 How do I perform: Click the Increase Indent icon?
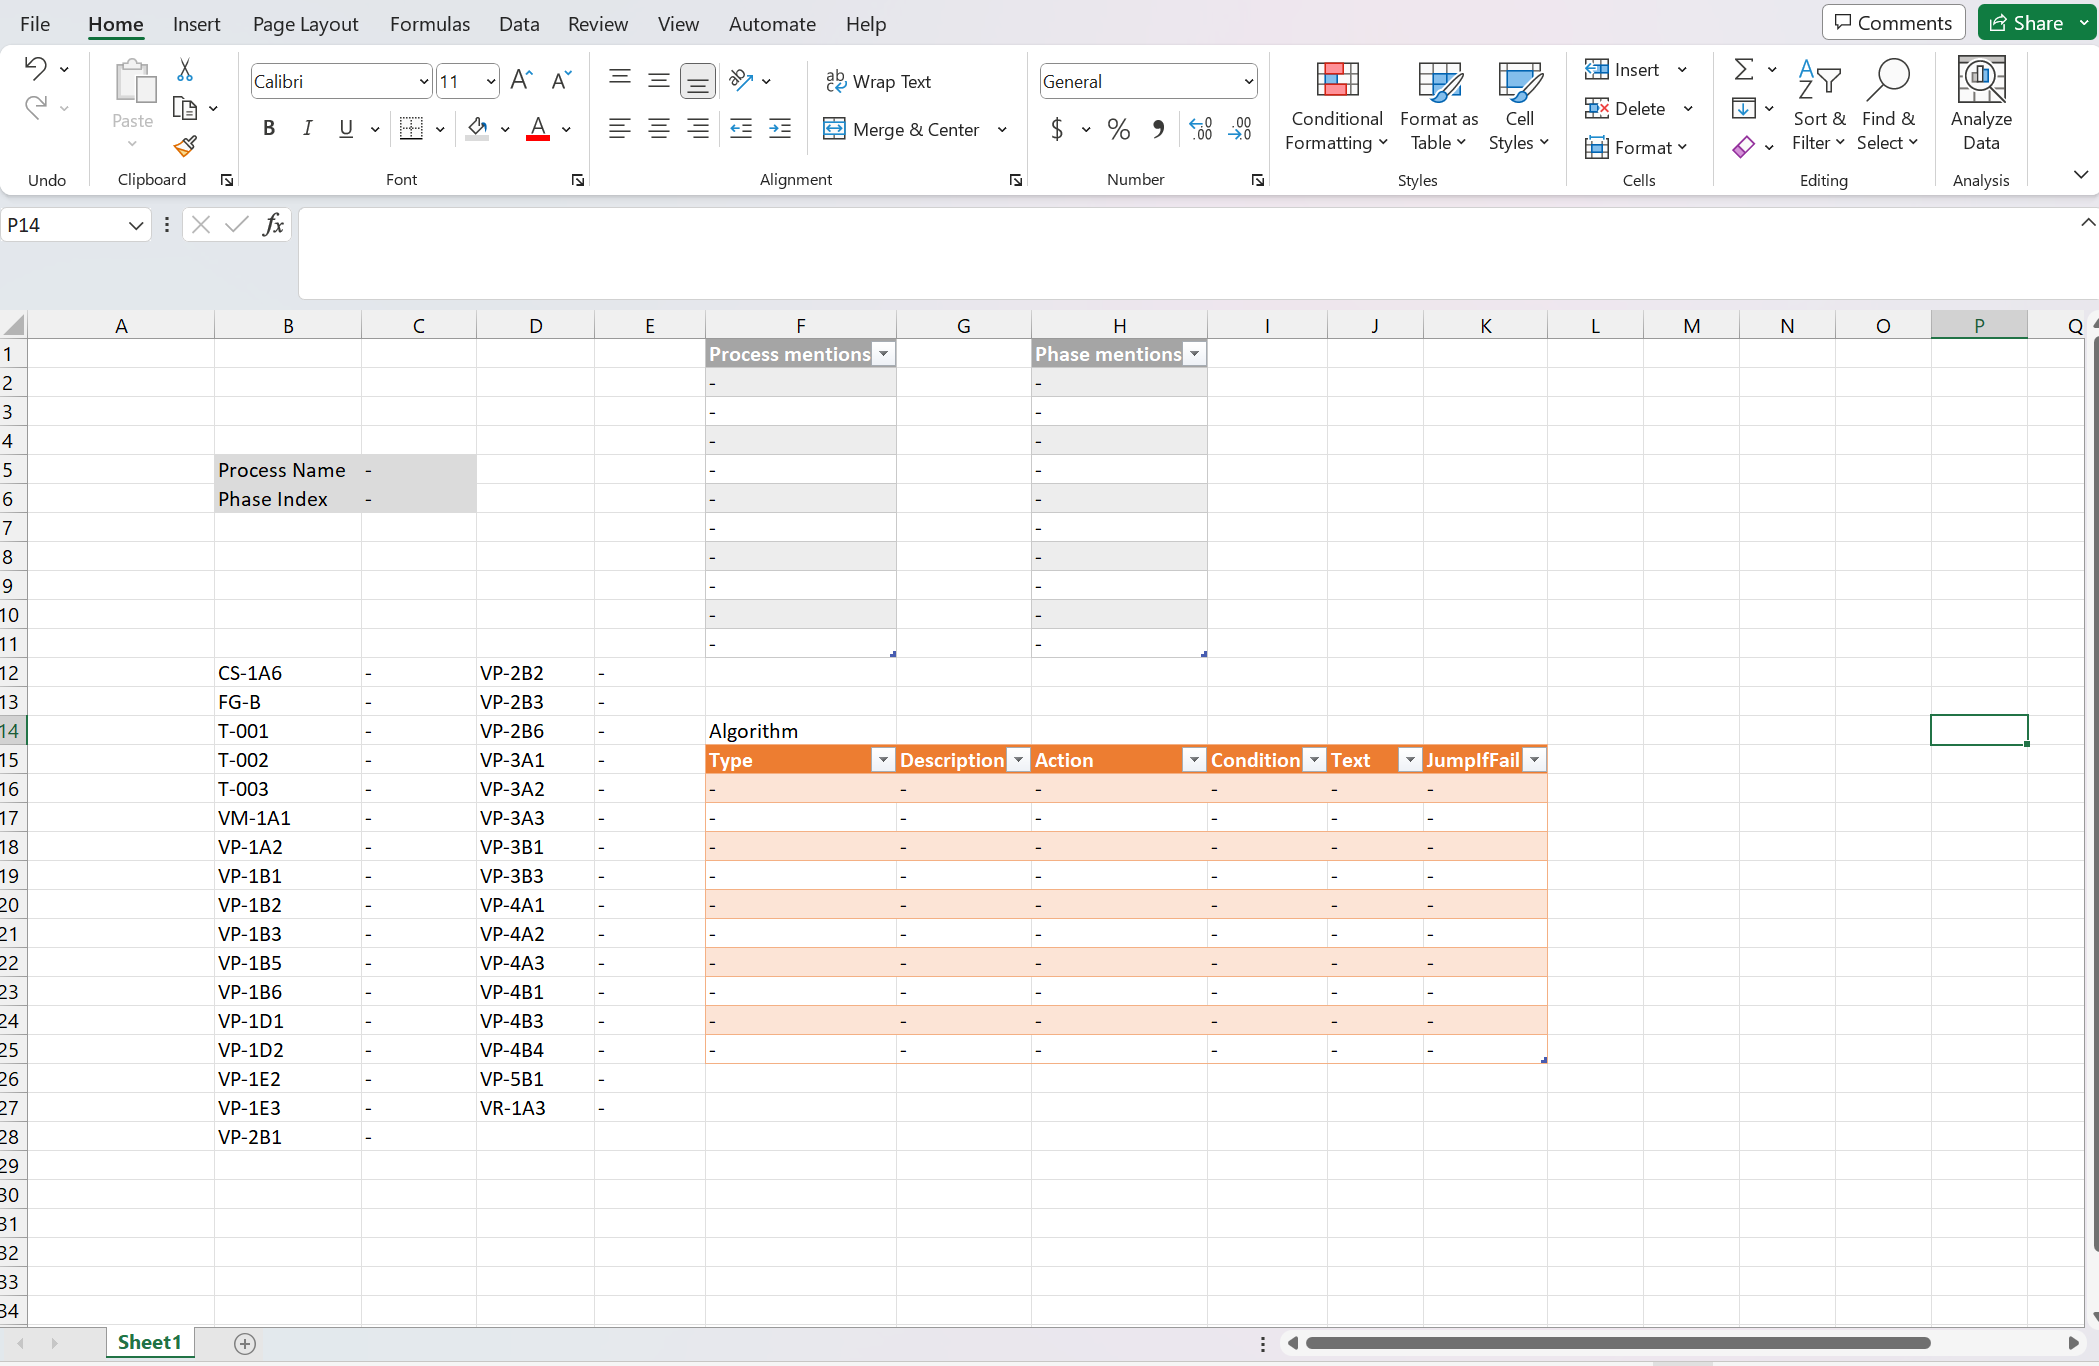point(780,128)
